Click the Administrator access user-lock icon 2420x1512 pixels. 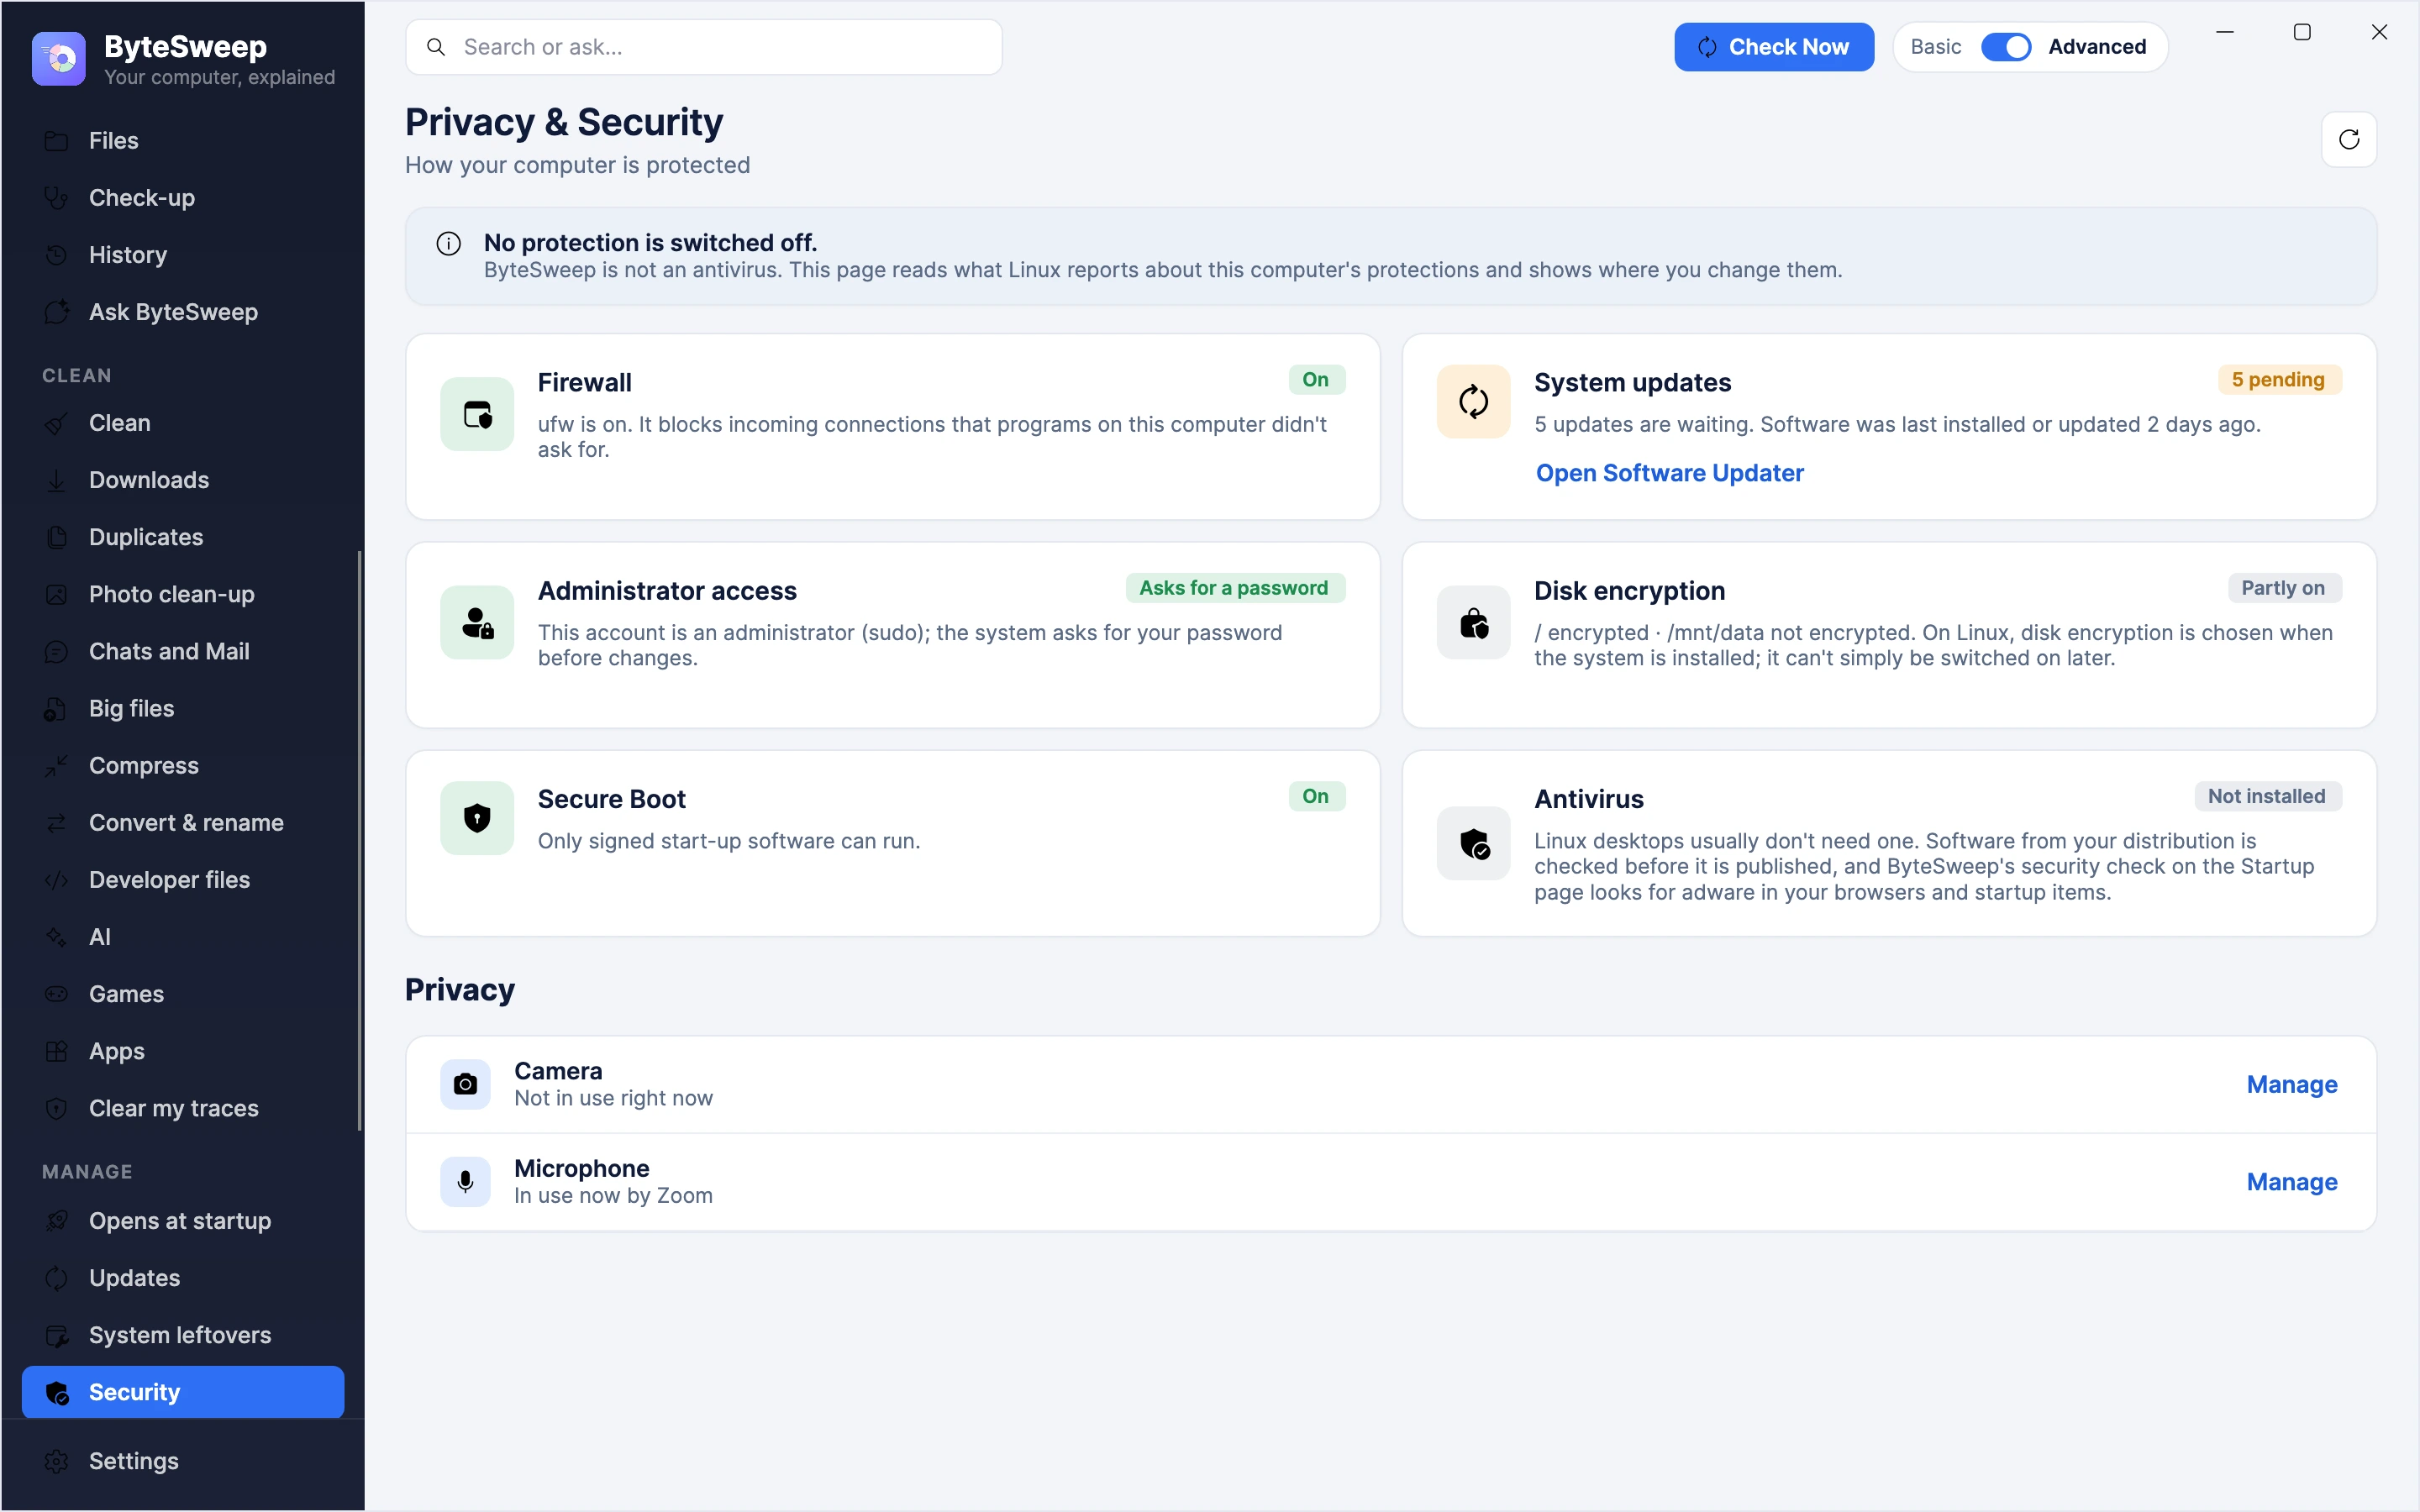[x=477, y=622]
